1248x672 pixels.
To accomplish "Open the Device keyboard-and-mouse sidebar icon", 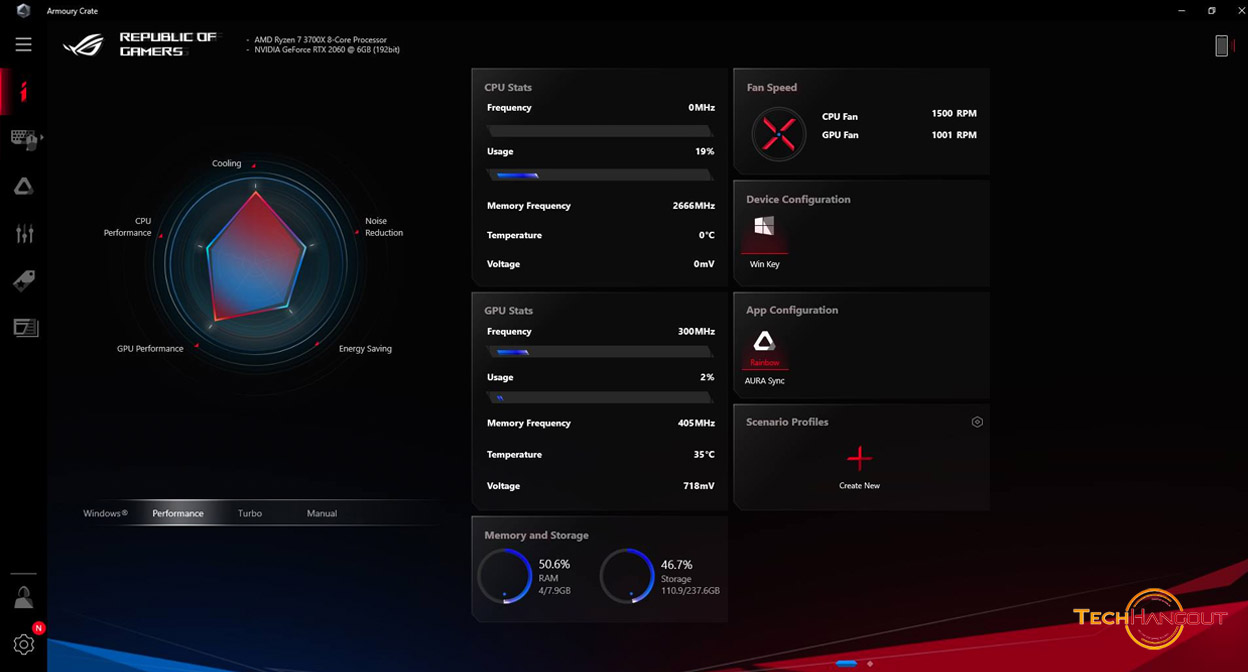I will pyautogui.click(x=24, y=139).
